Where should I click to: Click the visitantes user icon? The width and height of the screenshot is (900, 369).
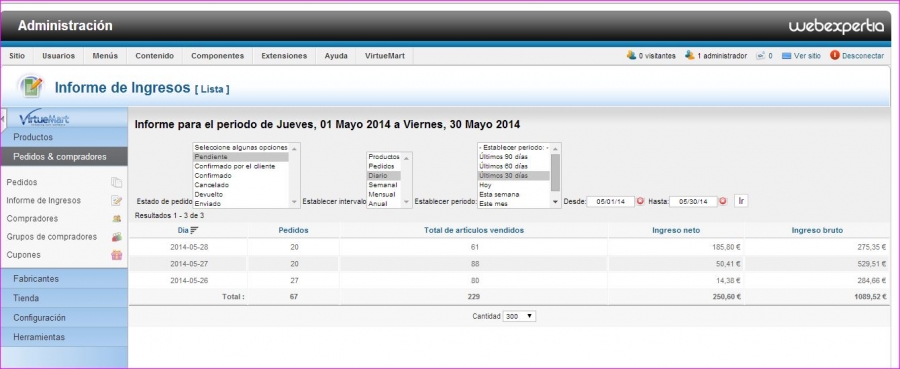click(x=631, y=55)
